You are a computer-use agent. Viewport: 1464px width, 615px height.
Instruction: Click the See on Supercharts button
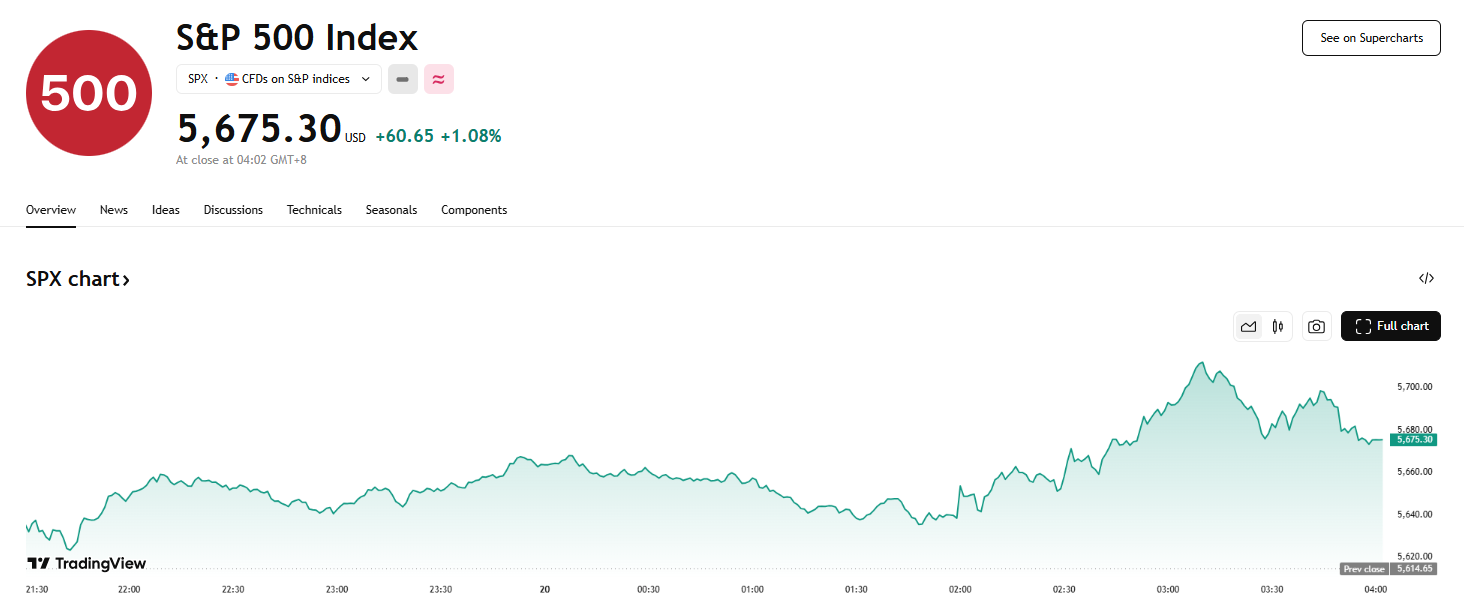[1371, 38]
